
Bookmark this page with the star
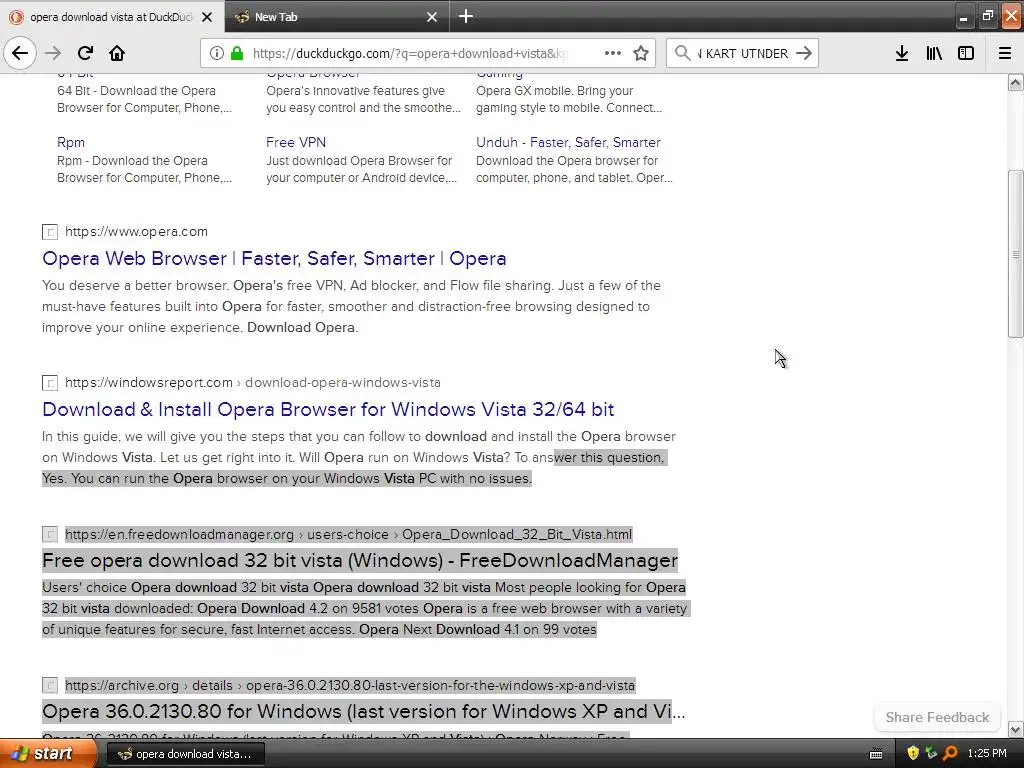[641, 53]
